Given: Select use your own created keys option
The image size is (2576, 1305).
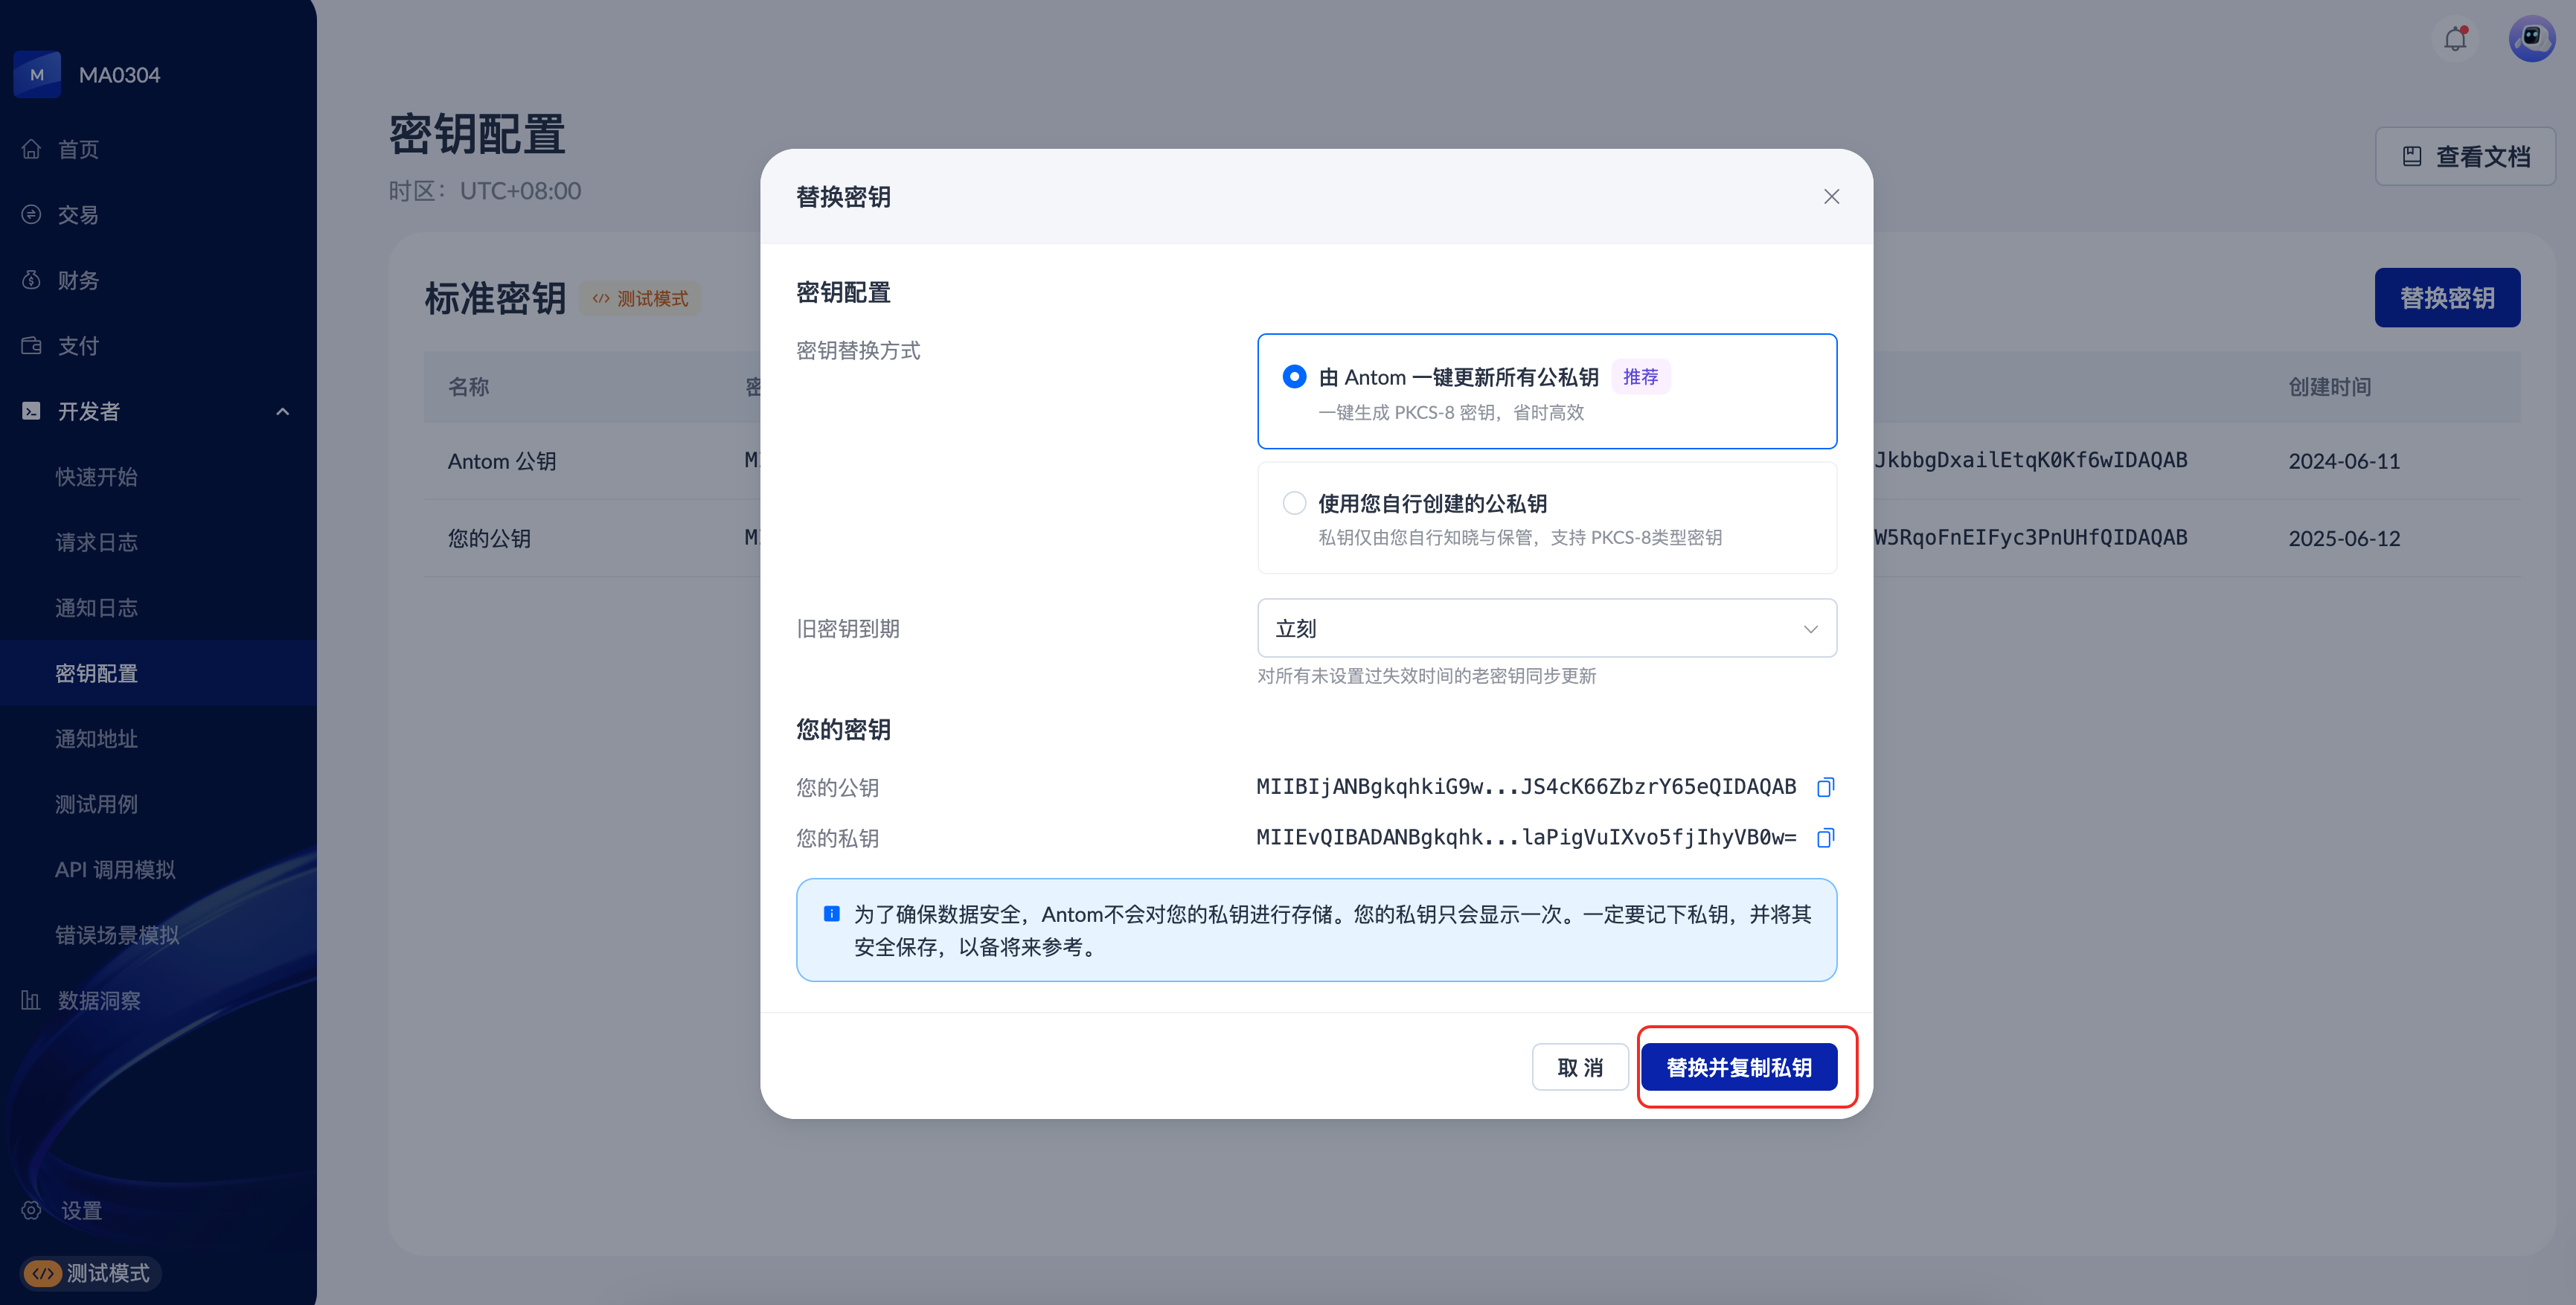Looking at the screenshot, I should [x=1294, y=503].
